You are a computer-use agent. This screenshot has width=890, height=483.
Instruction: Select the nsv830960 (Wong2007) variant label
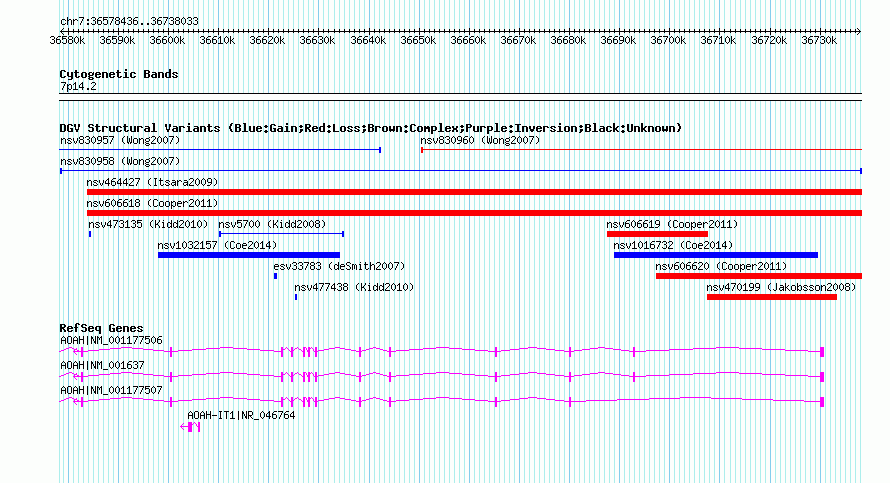pos(480,140)
